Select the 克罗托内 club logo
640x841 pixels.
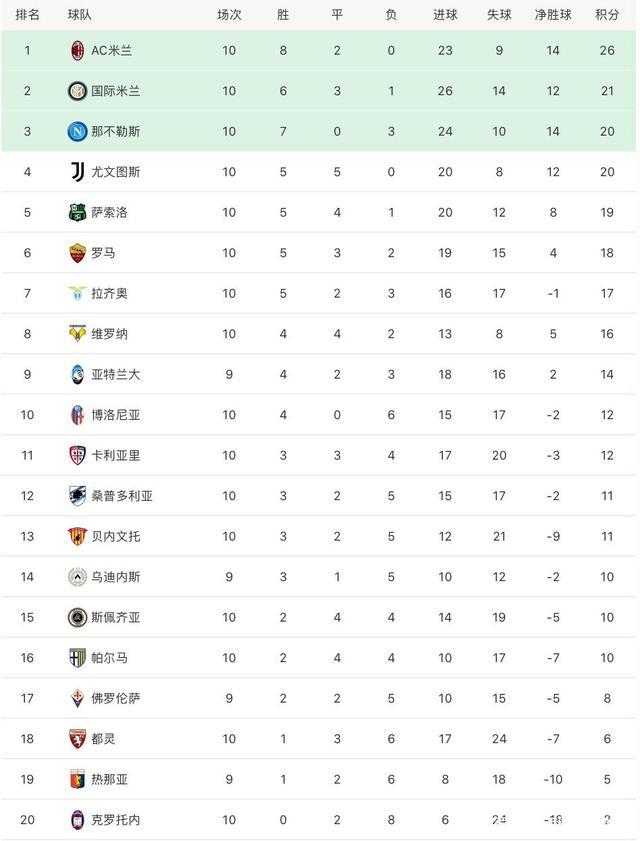77,820
